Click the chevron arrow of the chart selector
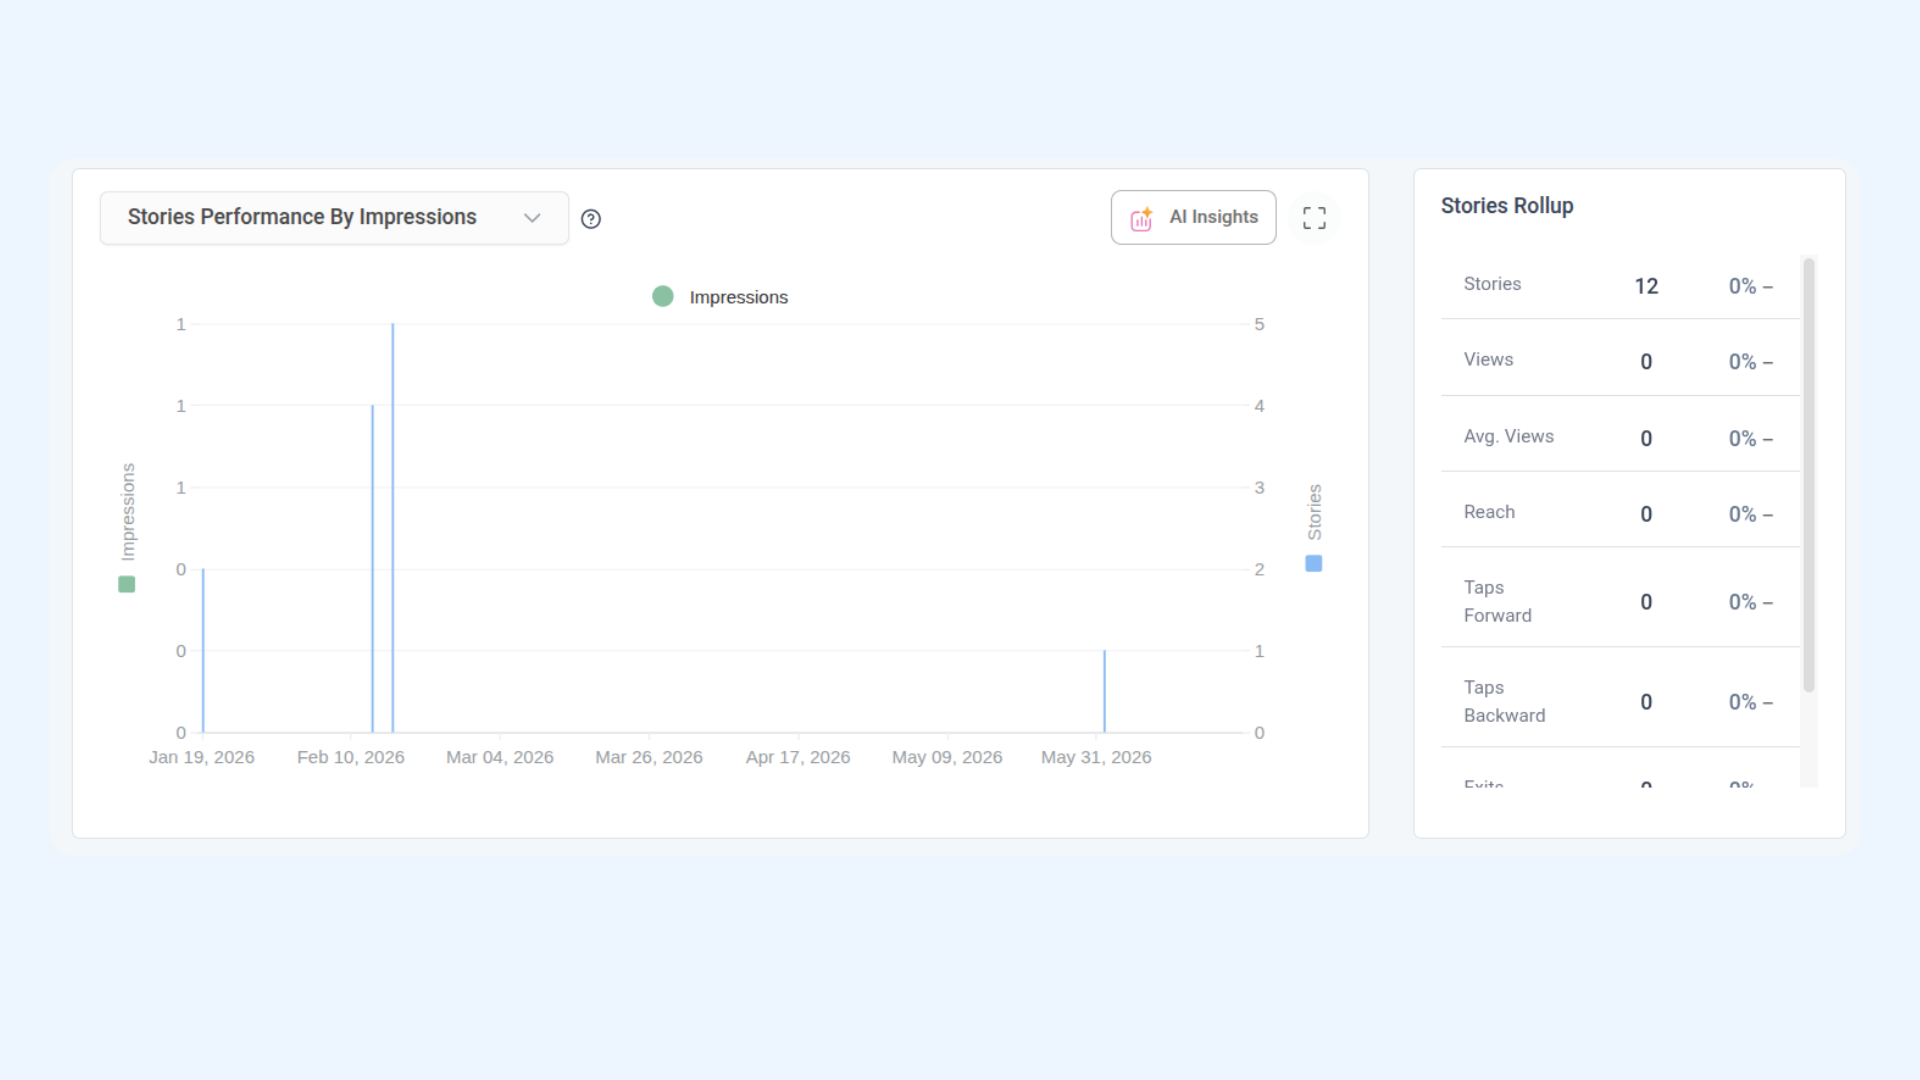 coord(532,218)
